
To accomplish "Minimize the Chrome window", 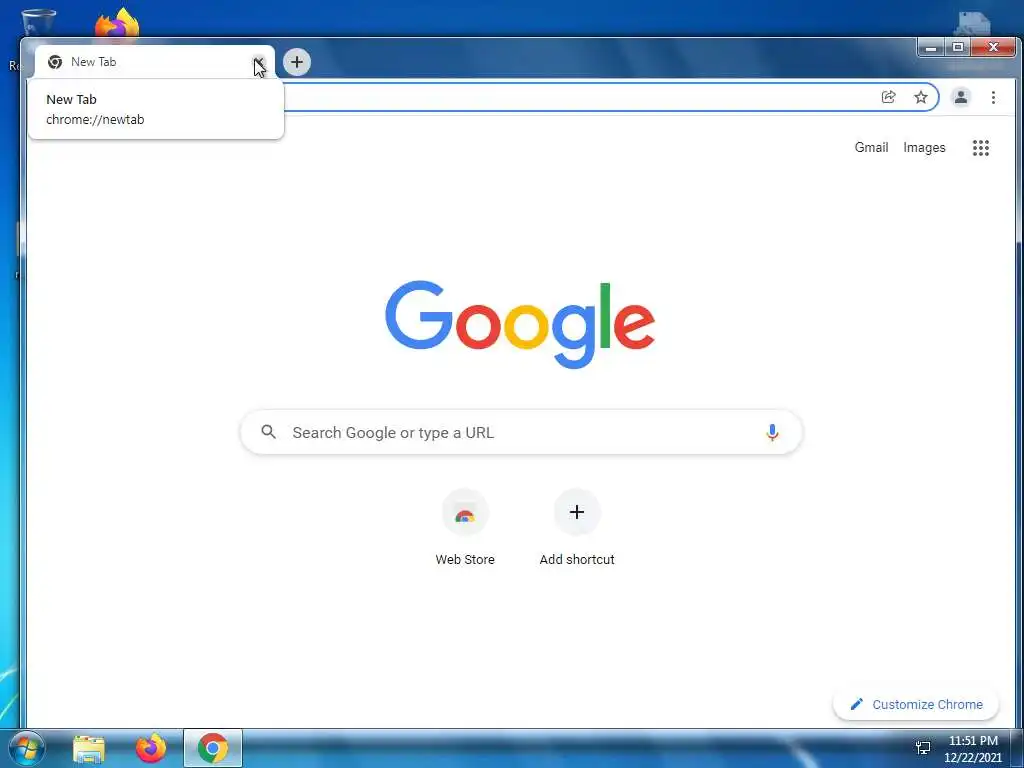I will tap(931, 48).
